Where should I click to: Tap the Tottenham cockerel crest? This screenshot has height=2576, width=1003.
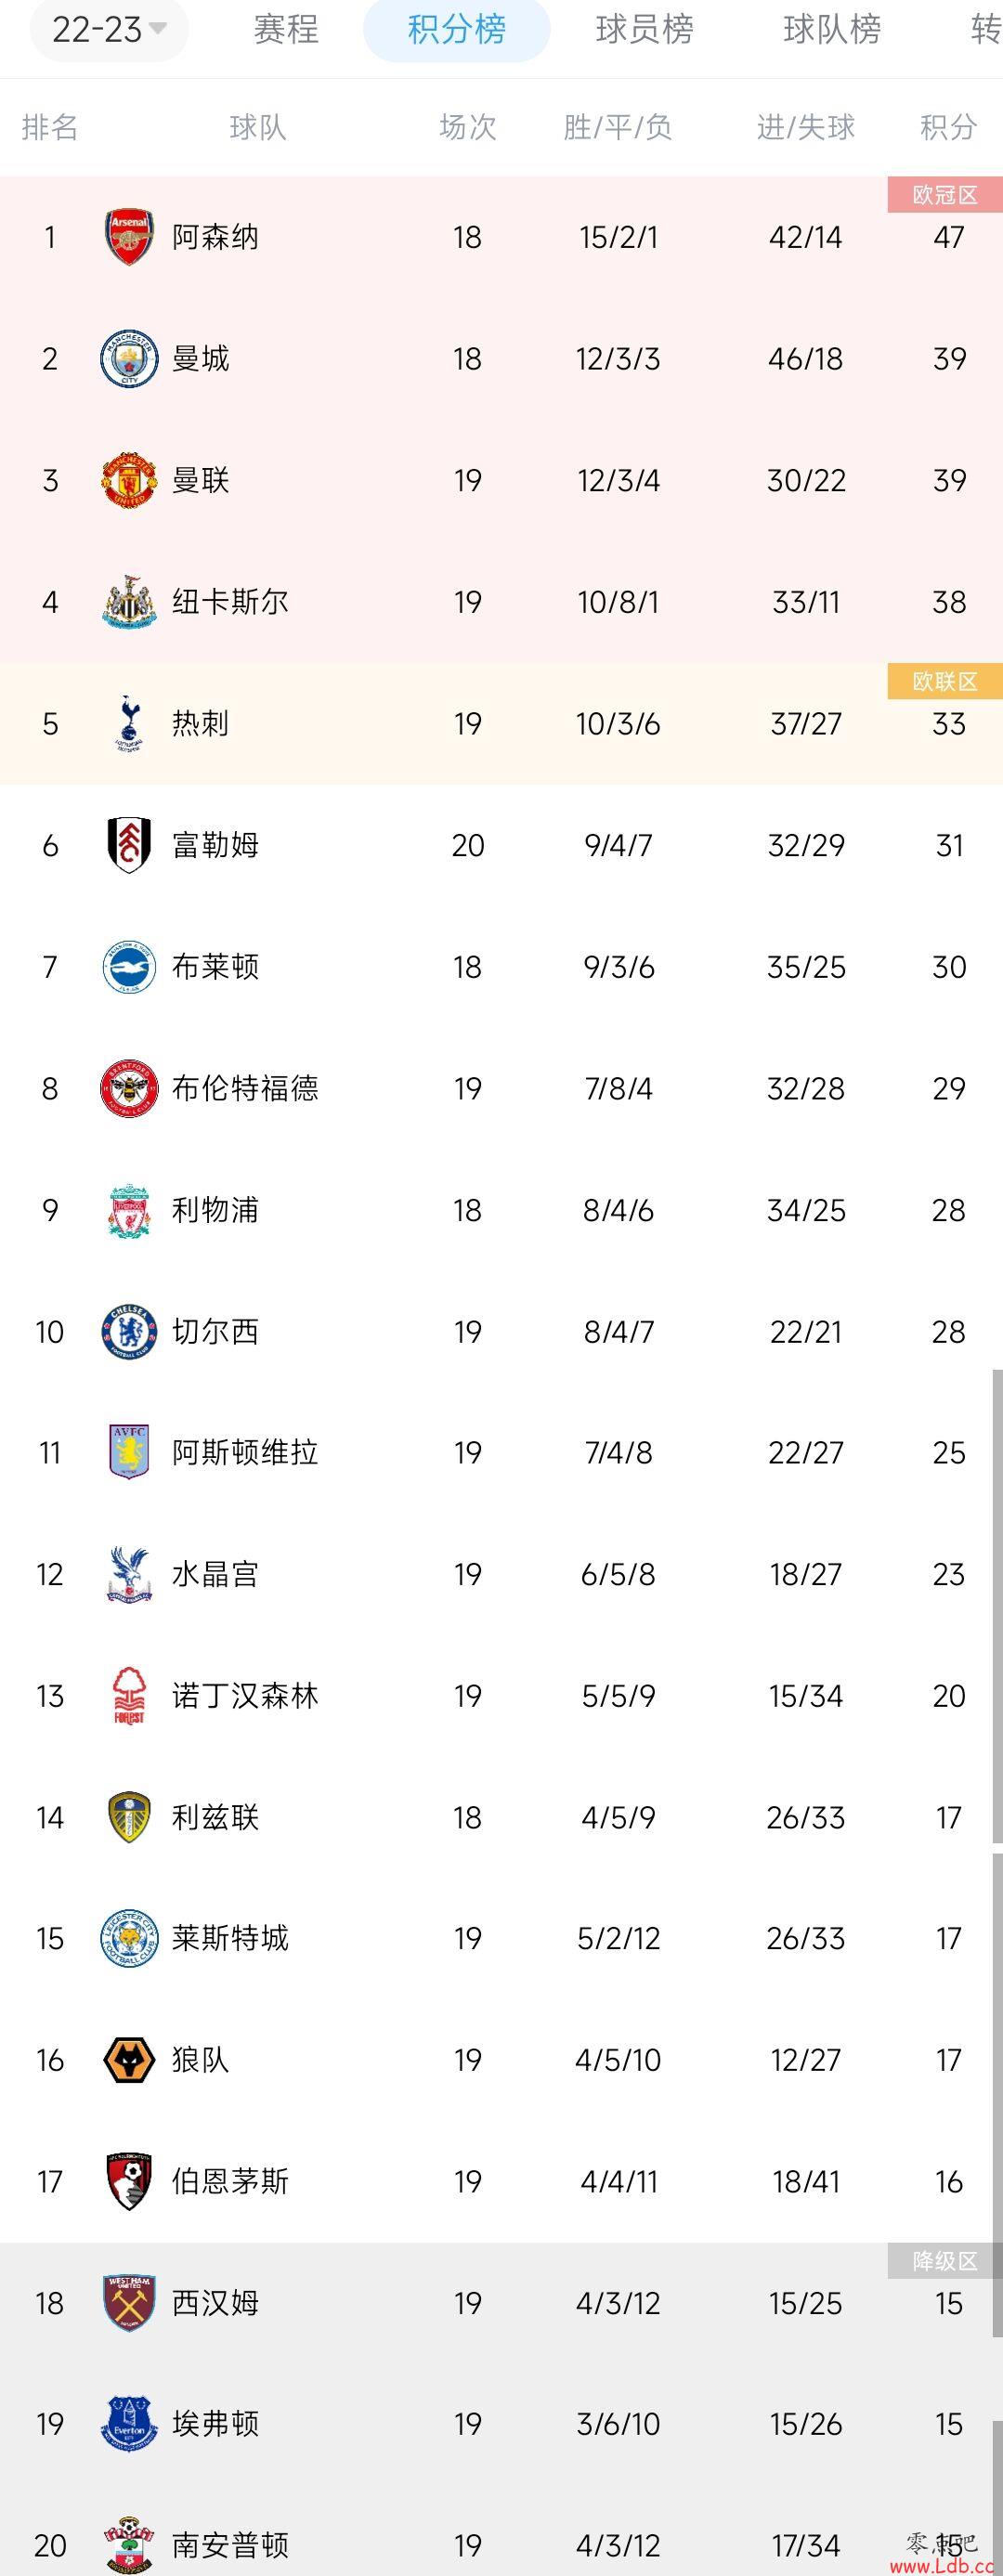(x=129, y=724)
